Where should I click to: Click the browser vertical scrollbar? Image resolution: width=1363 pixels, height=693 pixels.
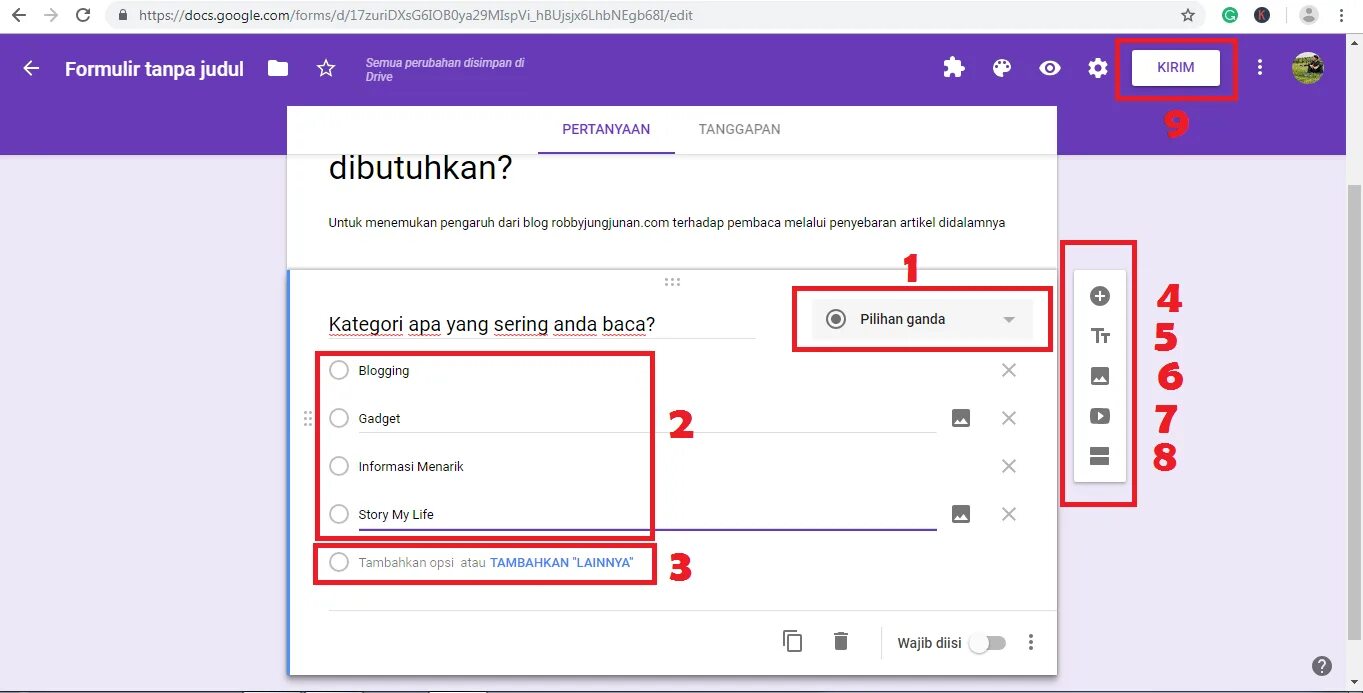[1354, 410]
